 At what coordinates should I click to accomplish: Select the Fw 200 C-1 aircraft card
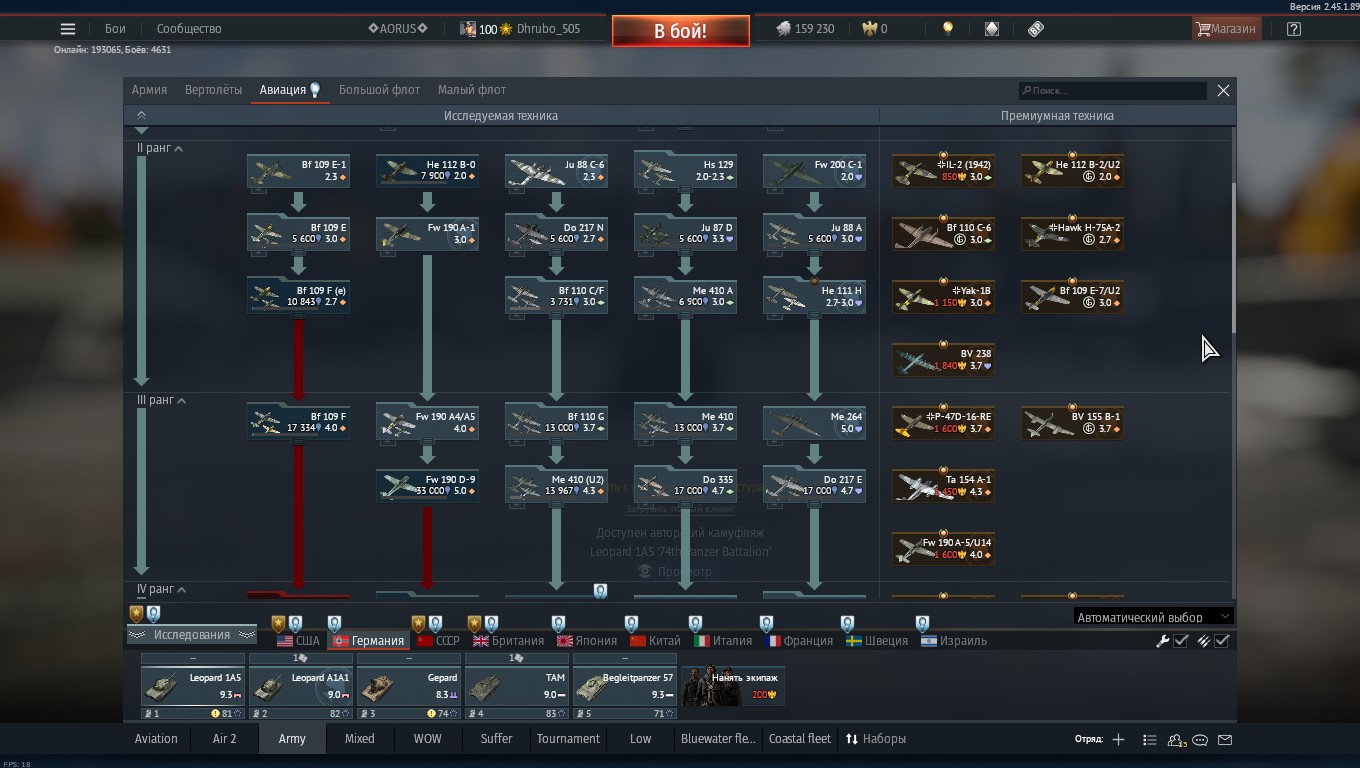(x=814, y=171)
